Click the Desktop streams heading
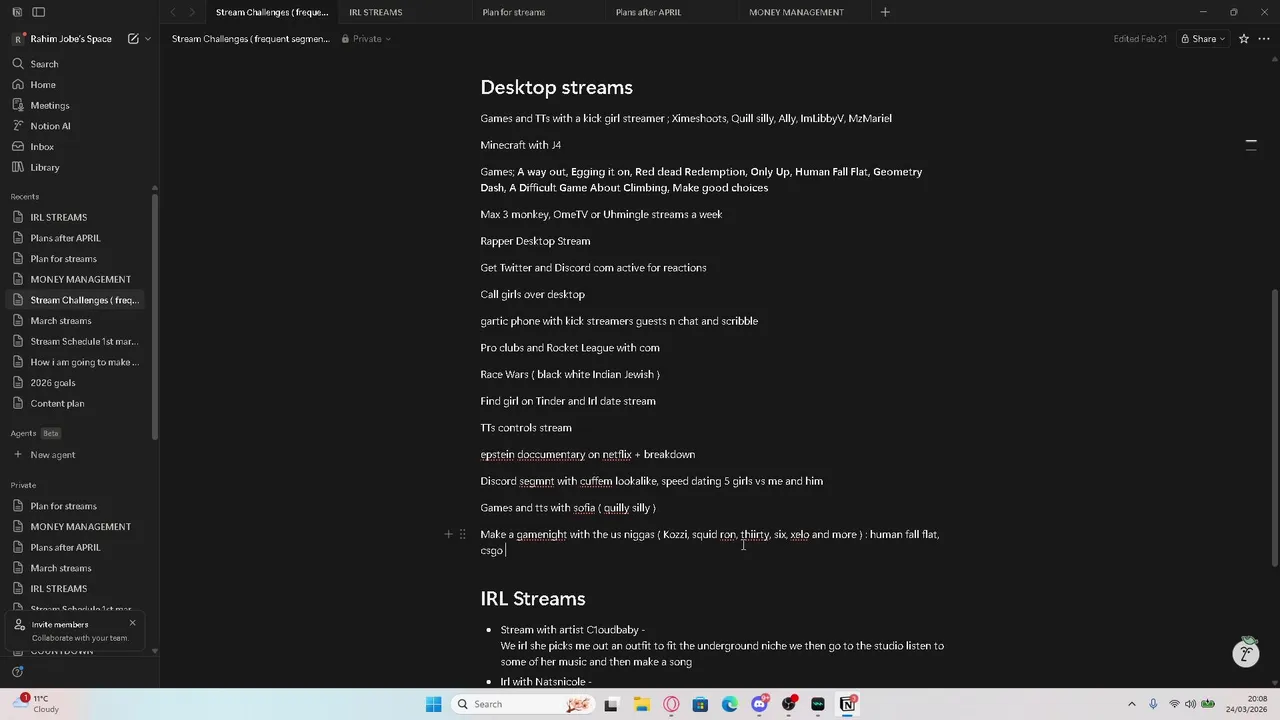Image resolution: width=1280 pixels, height=720 pixels. 556,87
